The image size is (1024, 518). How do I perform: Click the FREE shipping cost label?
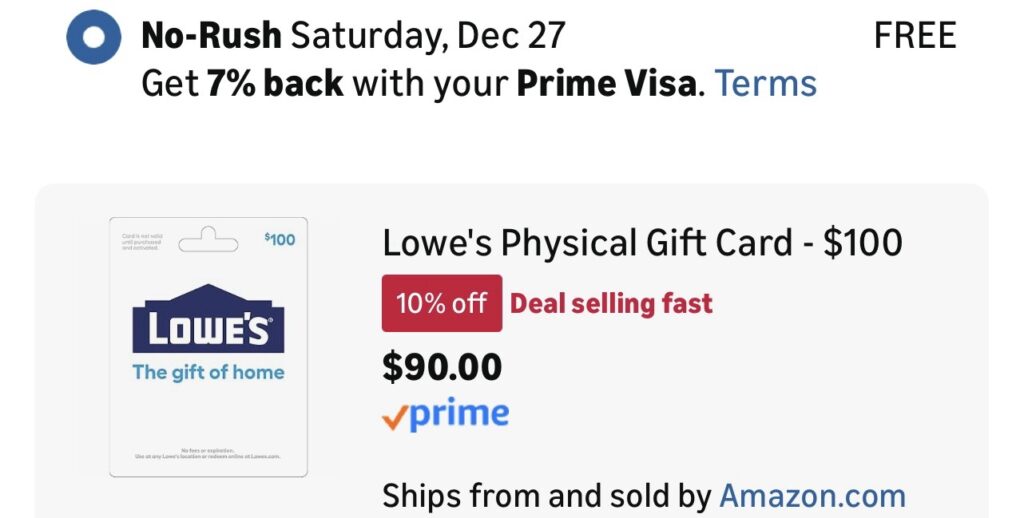point(915,36)
